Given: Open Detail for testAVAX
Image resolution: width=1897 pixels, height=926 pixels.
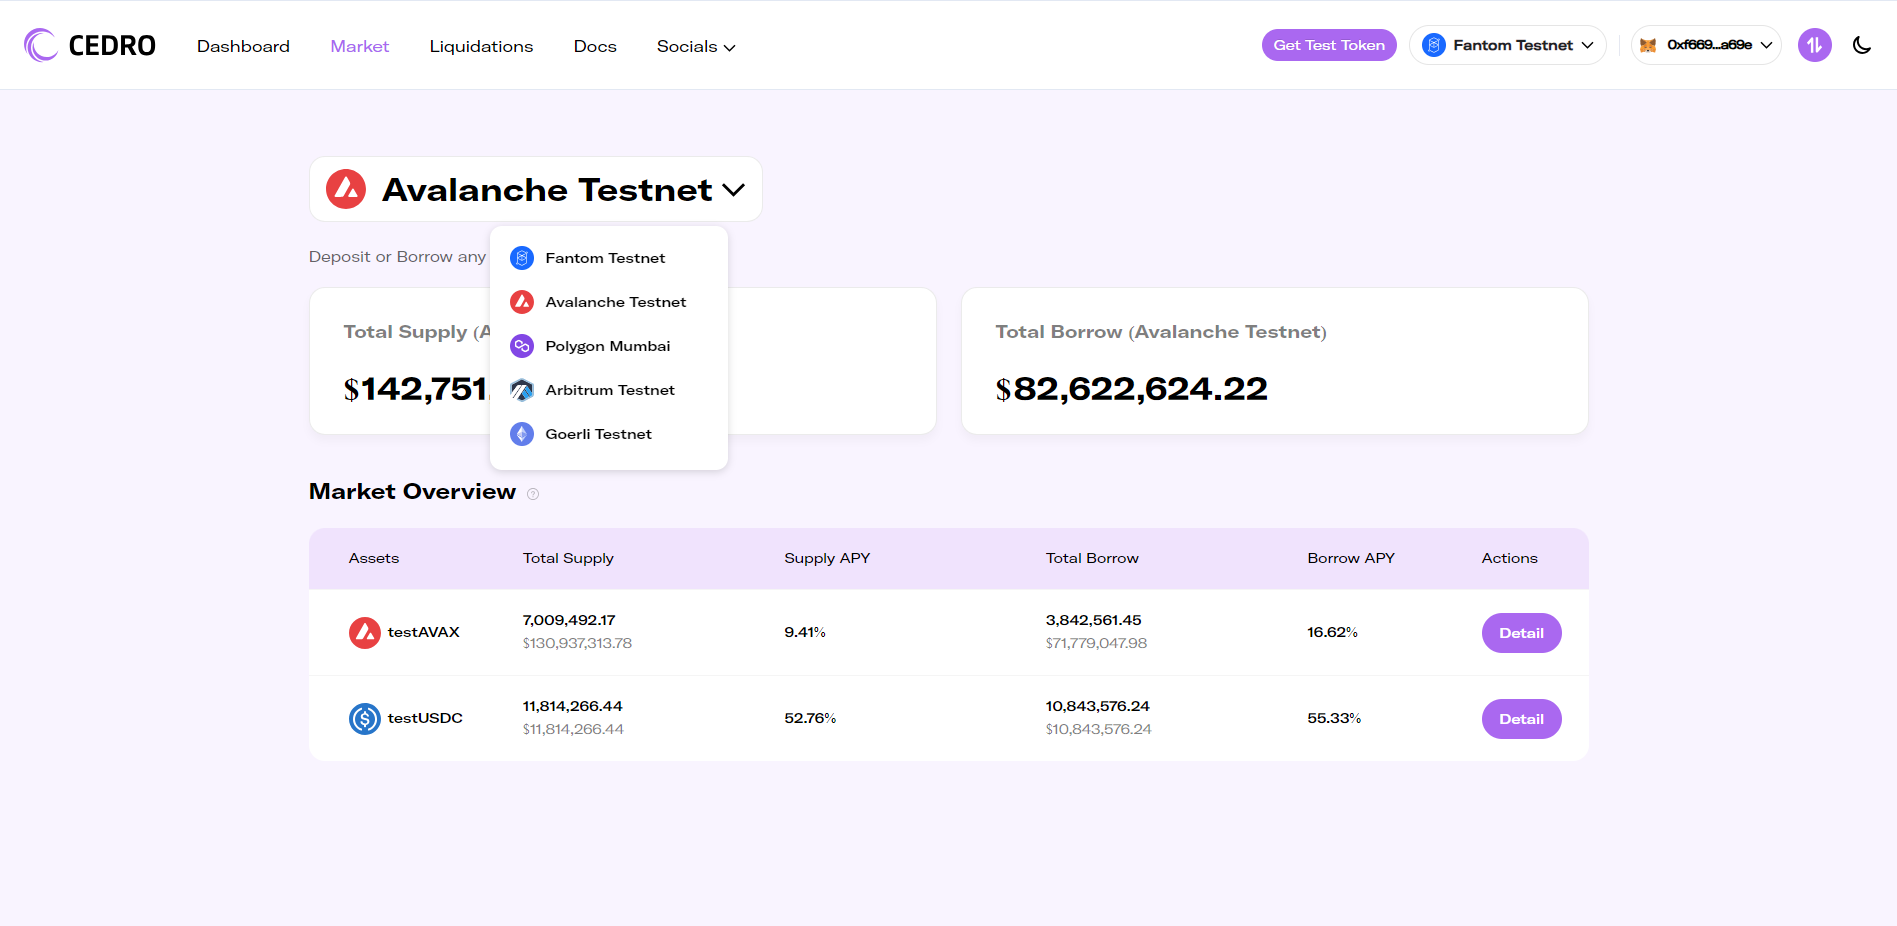Looking at the screenshot, I should pos(1521,633).
